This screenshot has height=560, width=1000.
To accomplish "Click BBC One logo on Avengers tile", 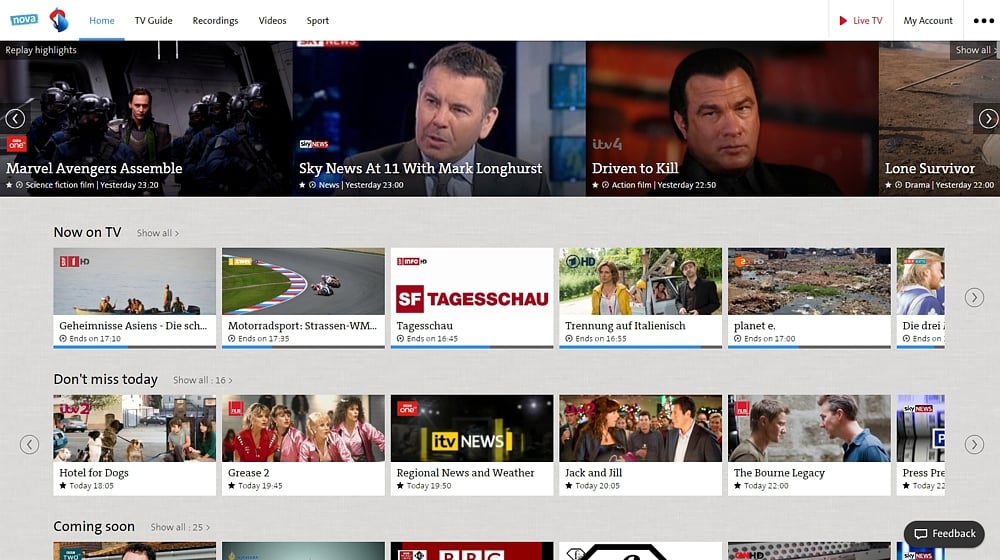I will point(17,144).
